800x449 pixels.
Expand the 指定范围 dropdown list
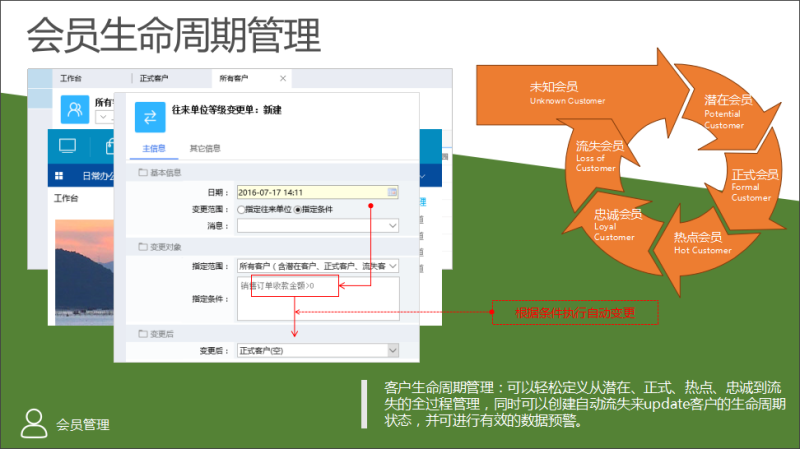click(393, 266)
